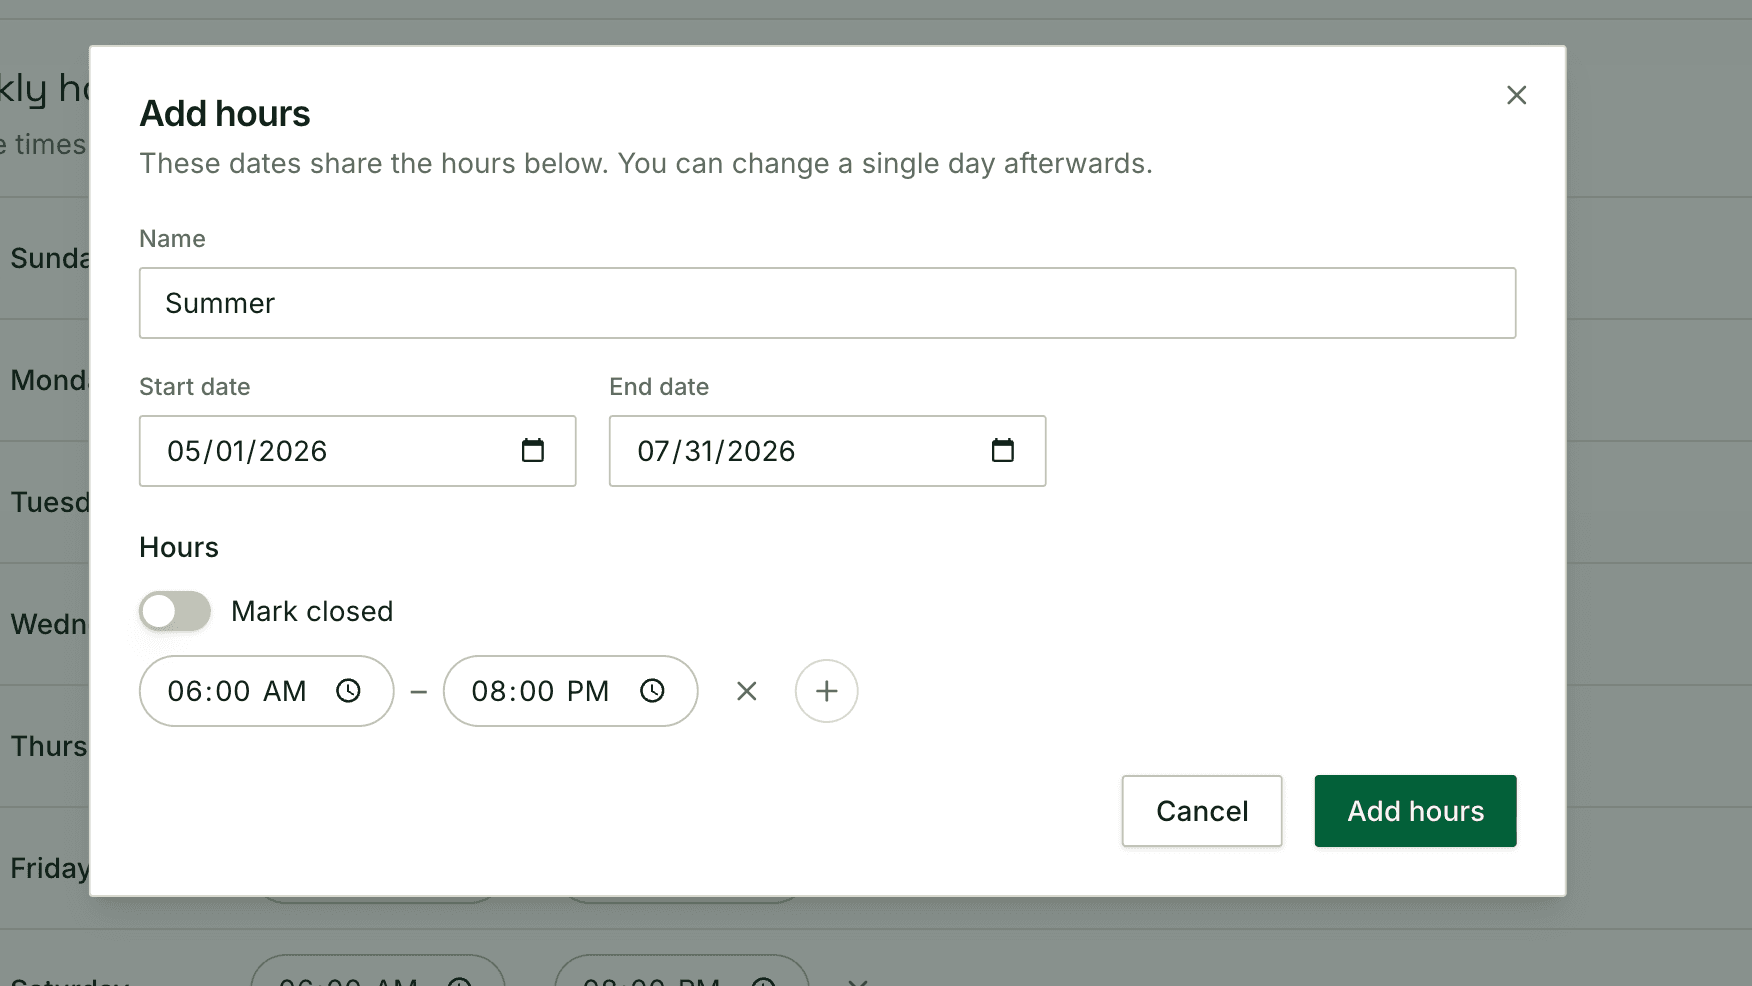Open the End date calendar picker
This screenshot has height=986, width=1752.
pos(1003,451)
